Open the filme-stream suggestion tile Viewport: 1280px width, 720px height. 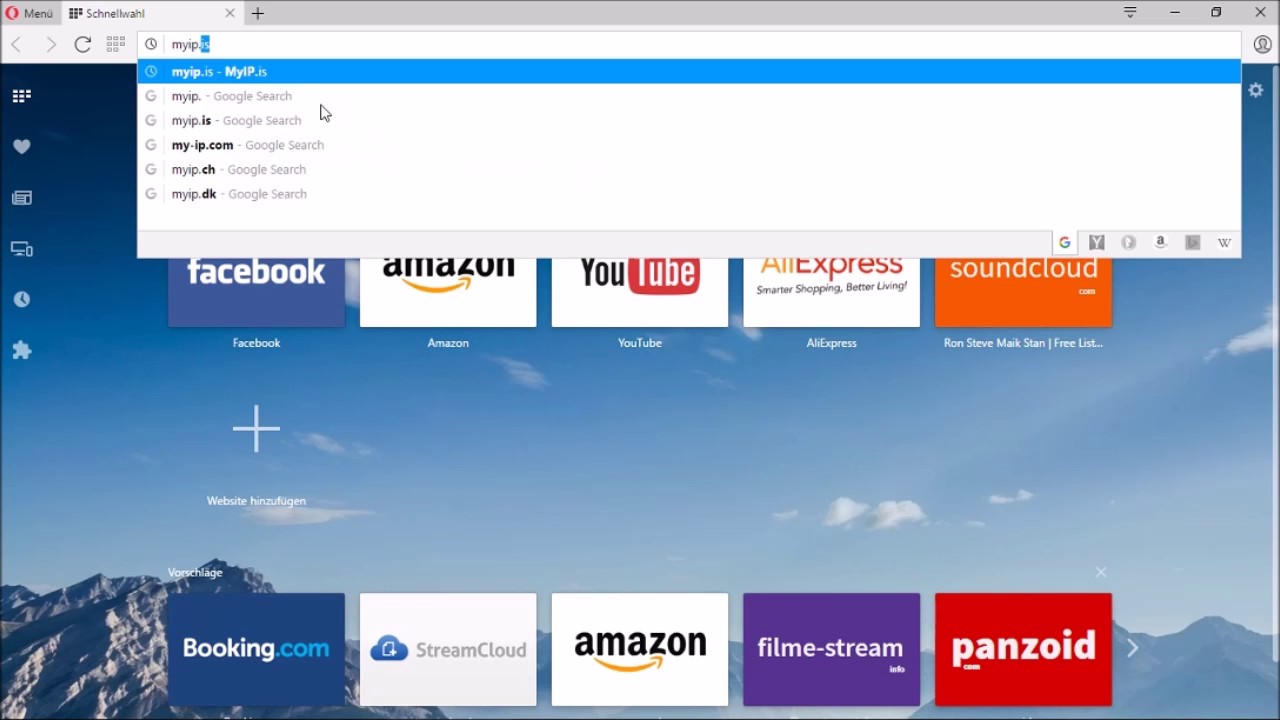pyautogui.click(x=832, y=649)
